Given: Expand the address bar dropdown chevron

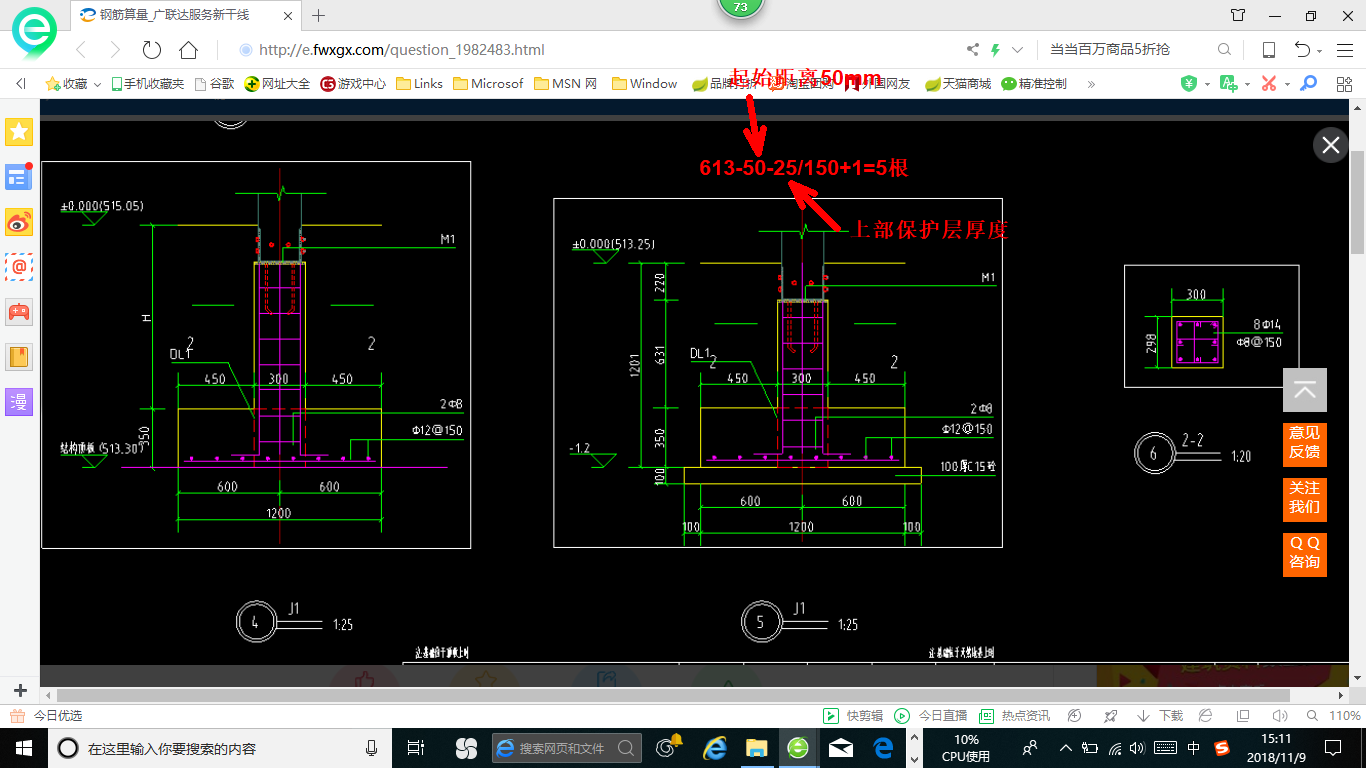Looking at the screenshot, I should click(x=1018, y=50).
